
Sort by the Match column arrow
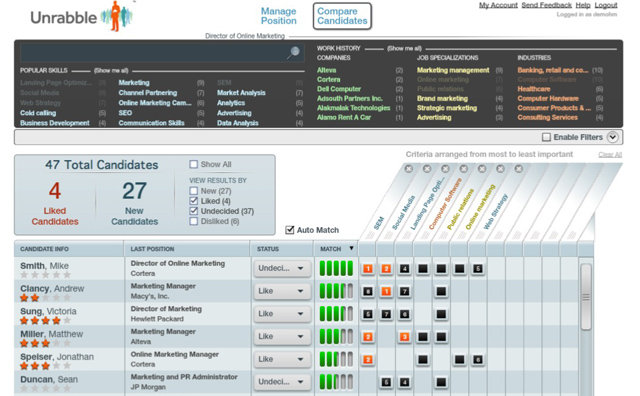tap(351, 248)
